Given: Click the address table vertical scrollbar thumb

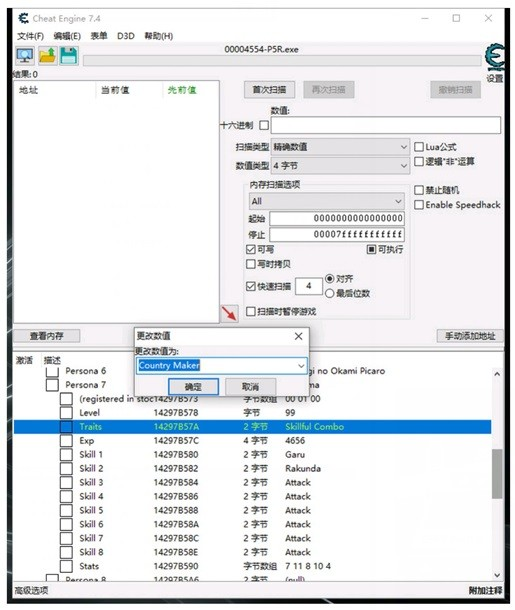Looking at the screenshot, I should click(x=497, y=474).
